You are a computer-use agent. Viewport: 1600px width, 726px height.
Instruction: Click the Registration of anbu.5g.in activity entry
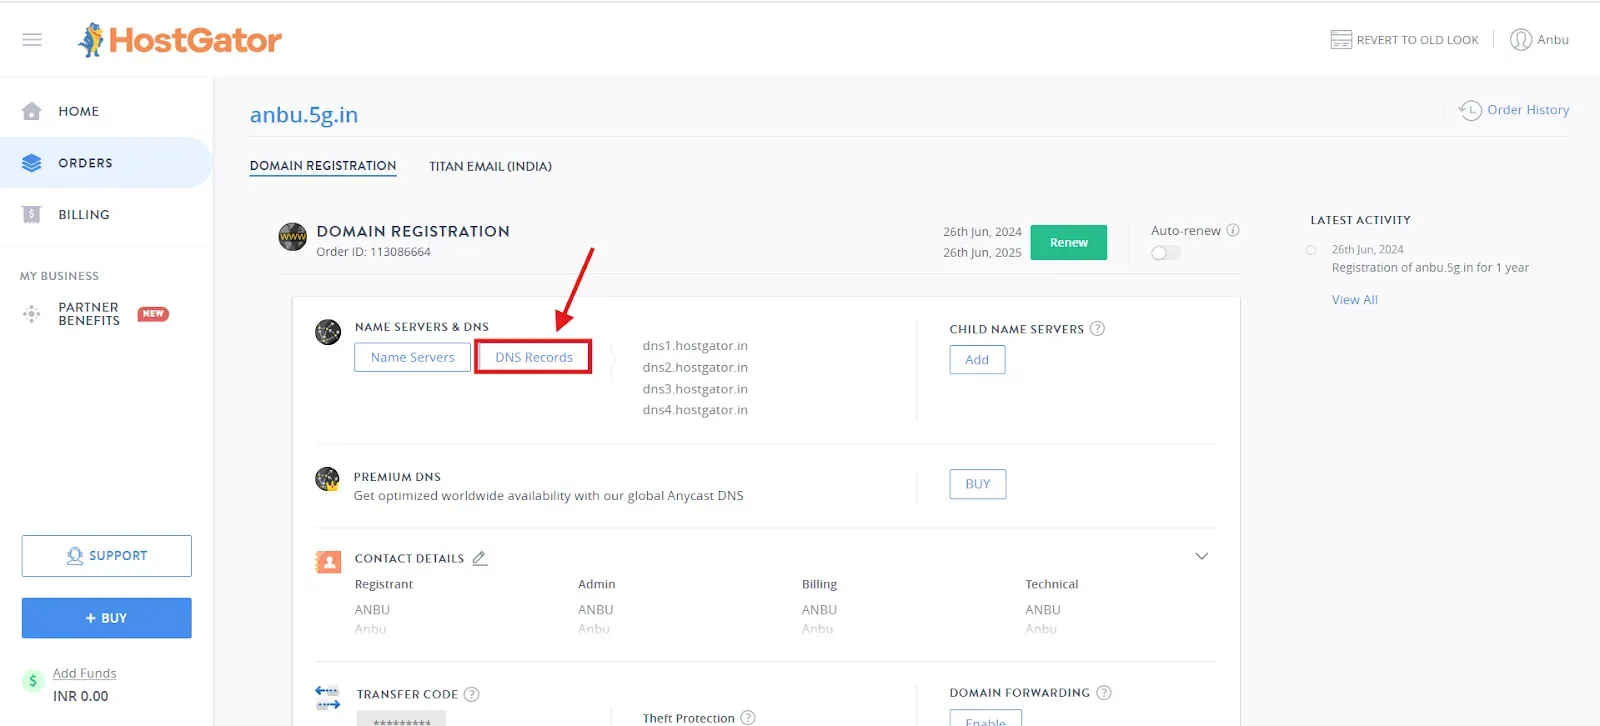pos(1430,268)
